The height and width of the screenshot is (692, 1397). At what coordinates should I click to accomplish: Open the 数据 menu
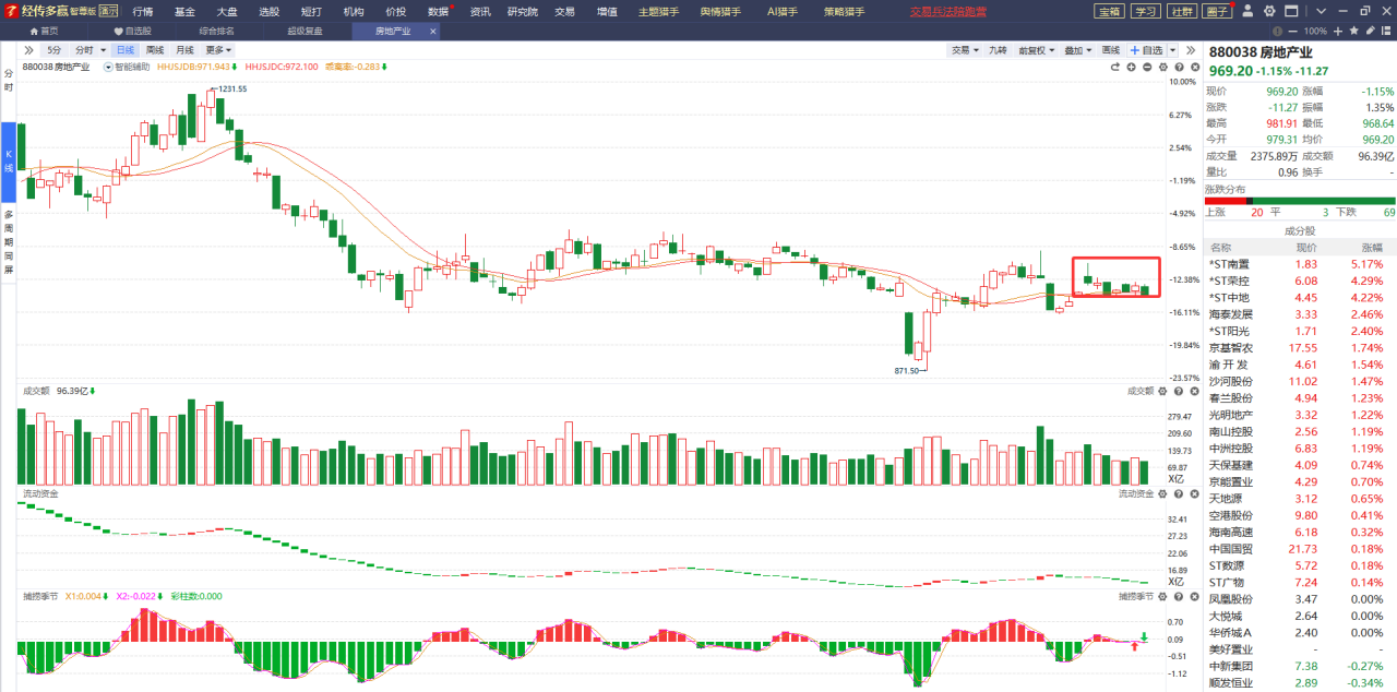click(438, 12)
